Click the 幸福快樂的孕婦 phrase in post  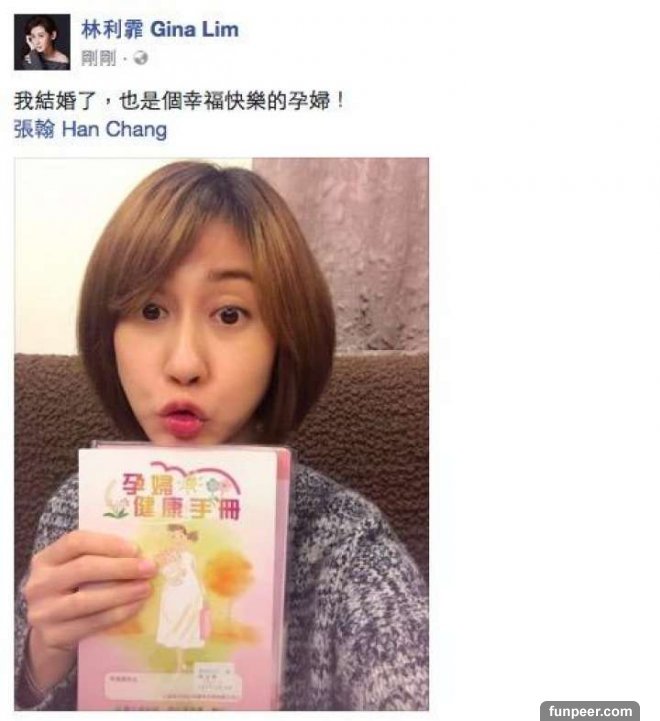tap(256, 101)
